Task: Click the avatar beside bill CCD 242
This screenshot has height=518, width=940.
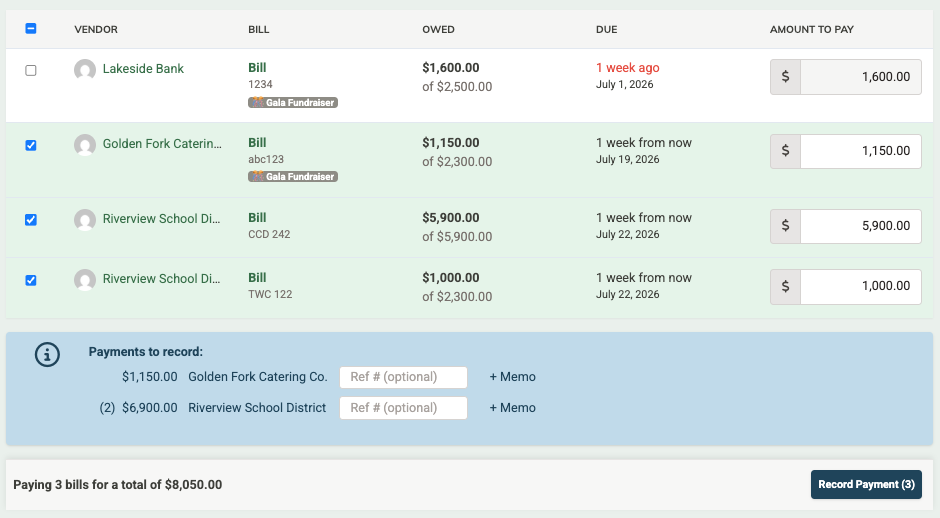Action: click(85, 219)
